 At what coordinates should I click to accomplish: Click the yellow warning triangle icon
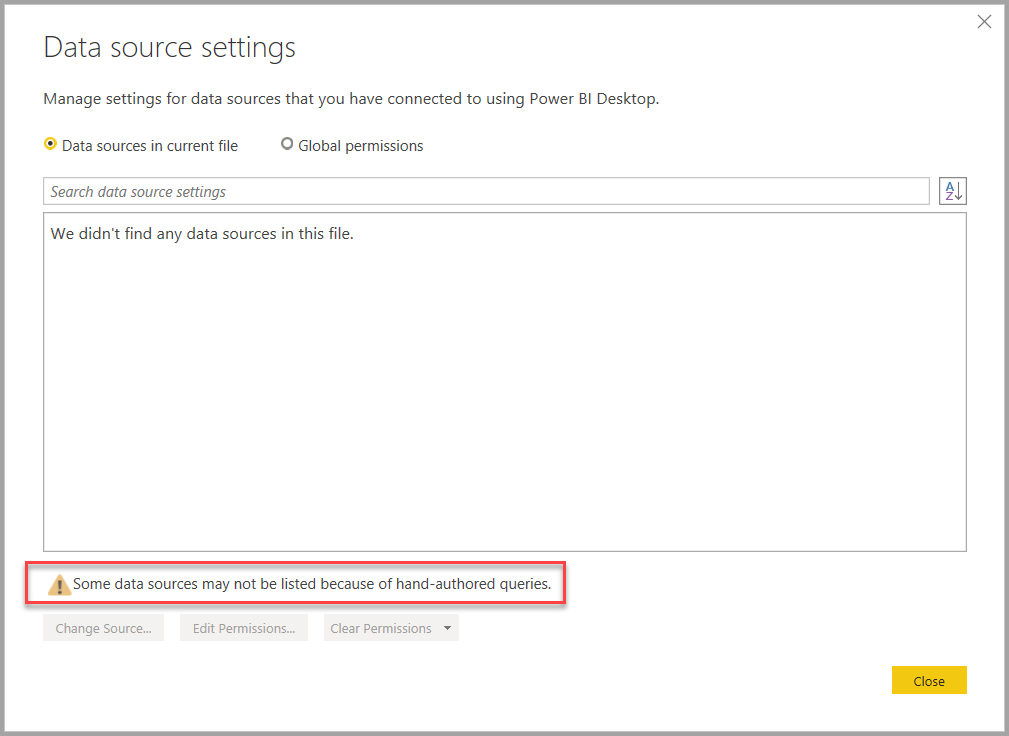point(59,585)
